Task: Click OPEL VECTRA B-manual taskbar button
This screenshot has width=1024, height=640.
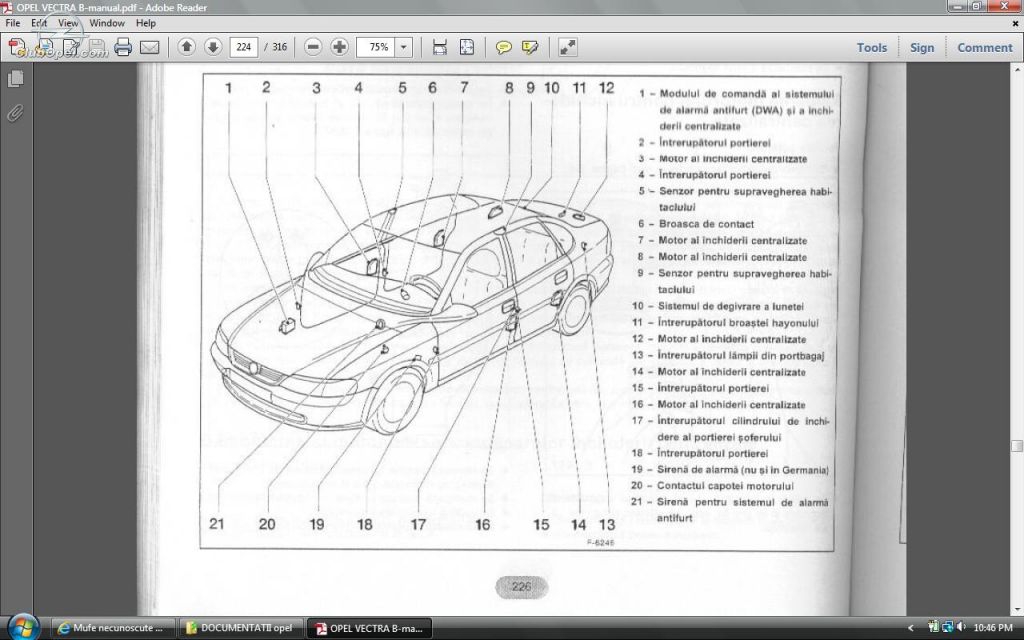Action: pos(369,628)
